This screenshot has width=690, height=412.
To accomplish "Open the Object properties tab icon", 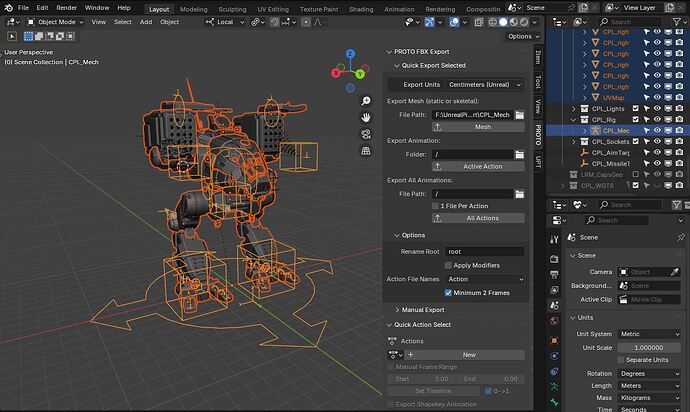I will click(554, 340).
